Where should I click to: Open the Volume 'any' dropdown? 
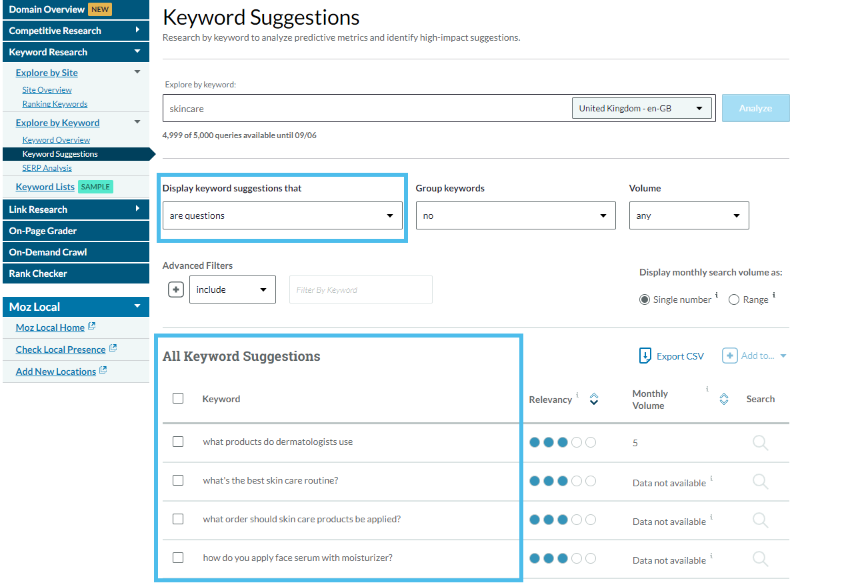[688, 216]
